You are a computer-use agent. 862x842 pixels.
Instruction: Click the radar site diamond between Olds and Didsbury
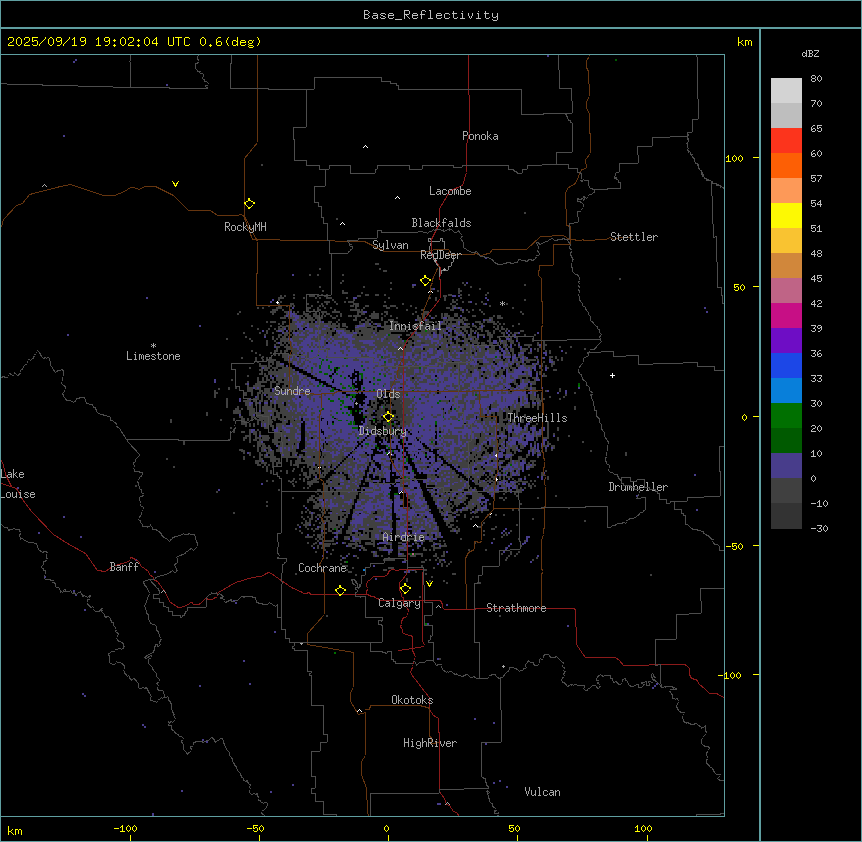point(388,417)
